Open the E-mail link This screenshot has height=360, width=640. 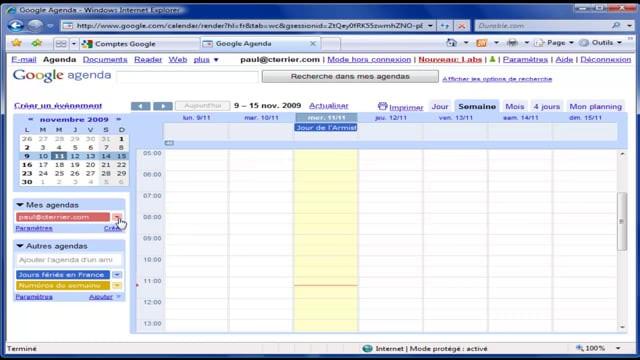click(24, 60)
